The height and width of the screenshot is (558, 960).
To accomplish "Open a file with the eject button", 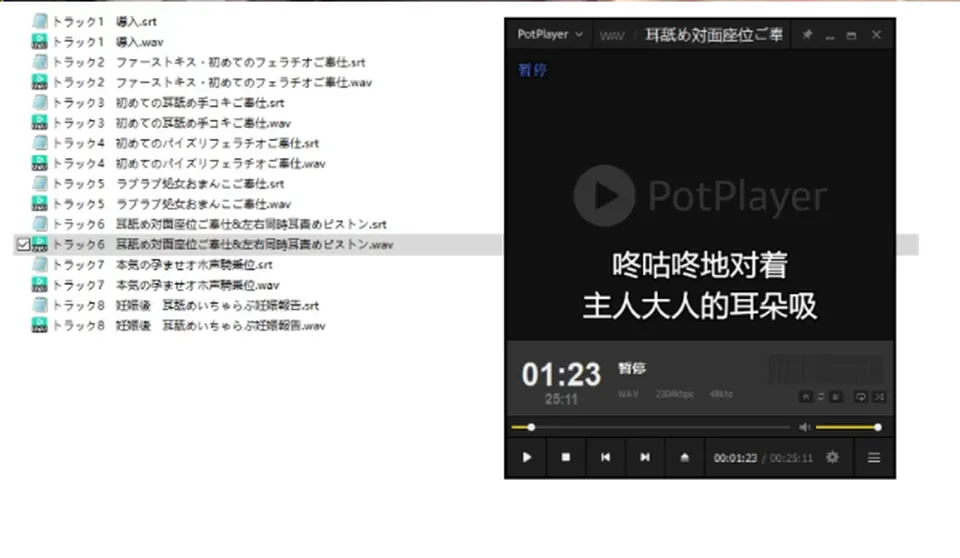I will (x=684, y=458).
